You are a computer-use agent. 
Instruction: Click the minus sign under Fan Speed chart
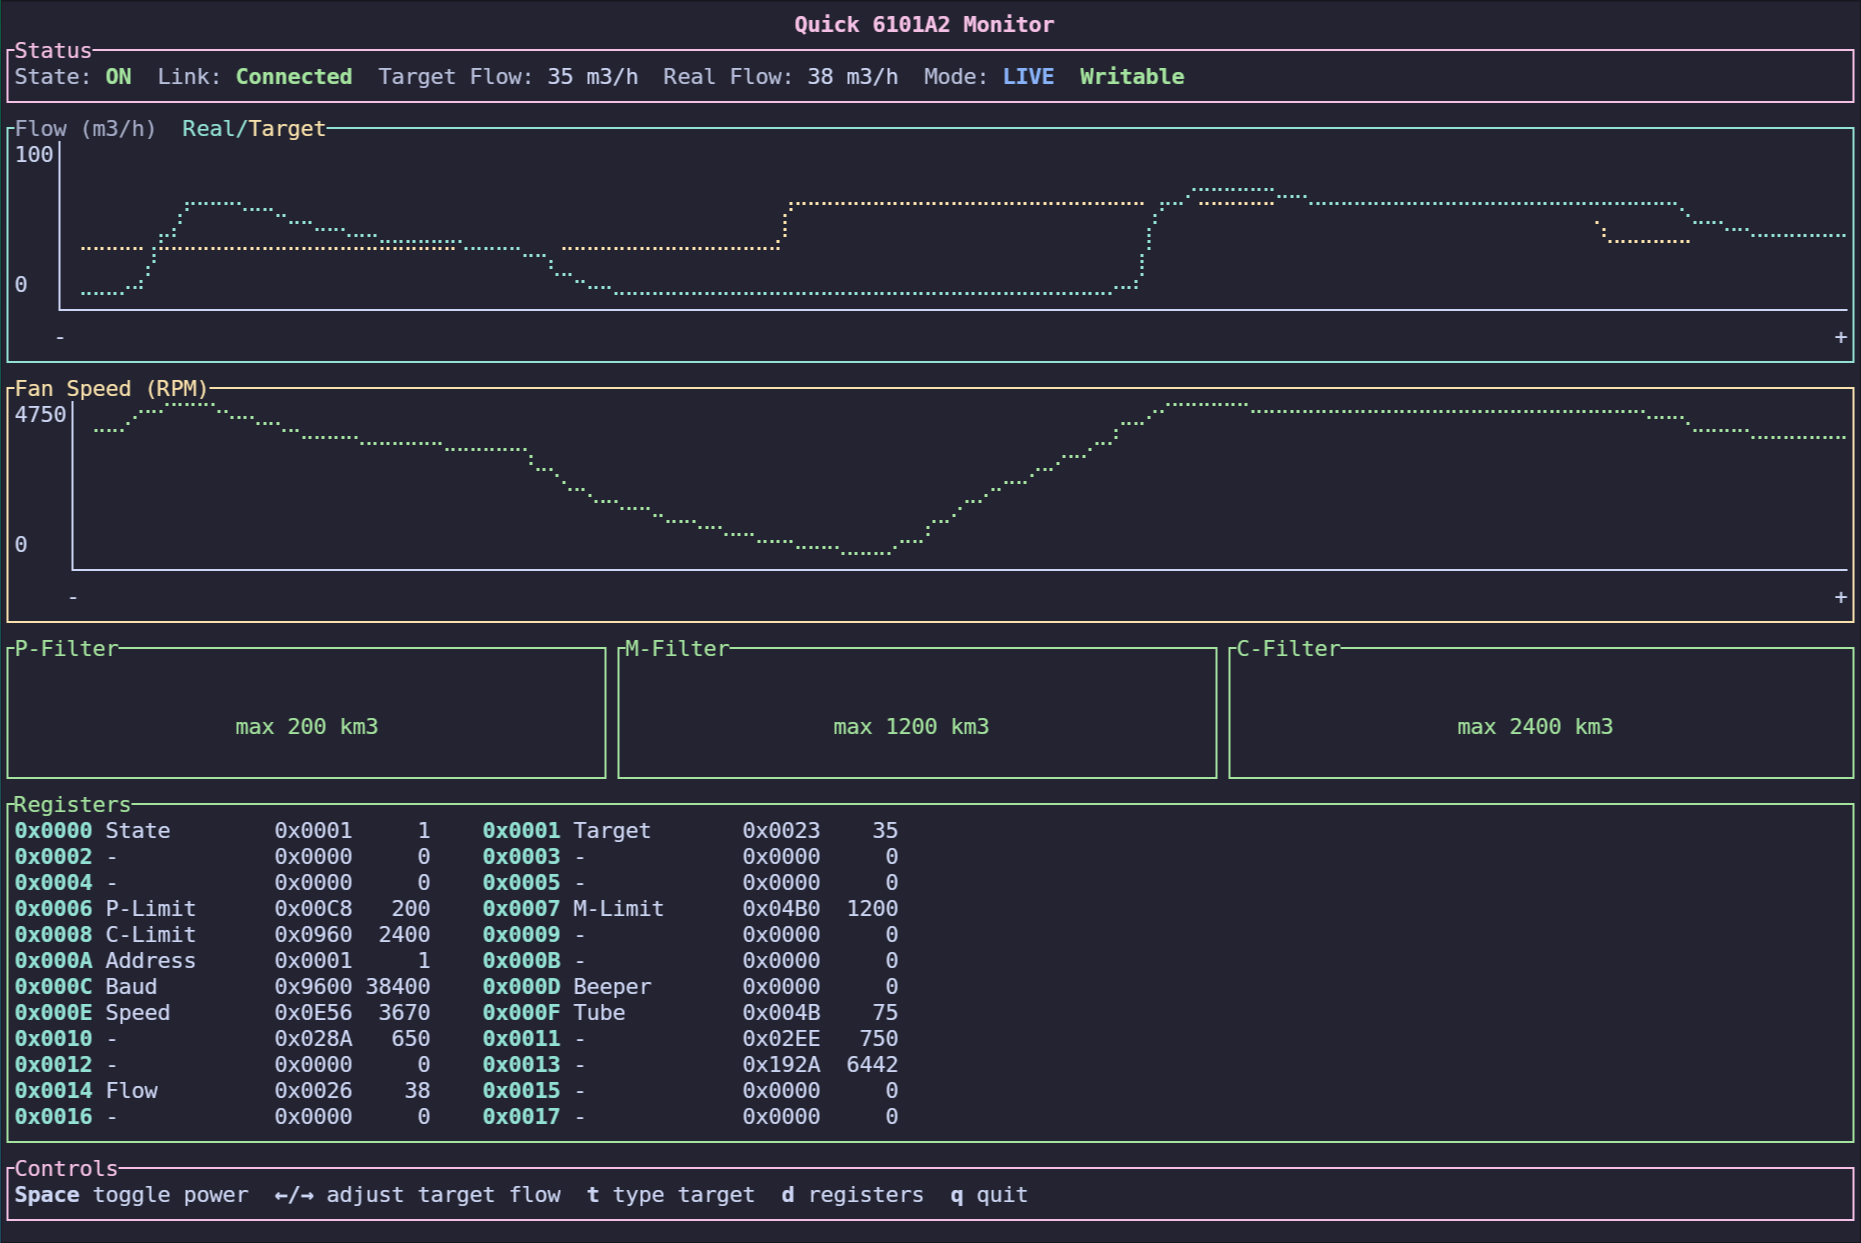coord(73,598)
